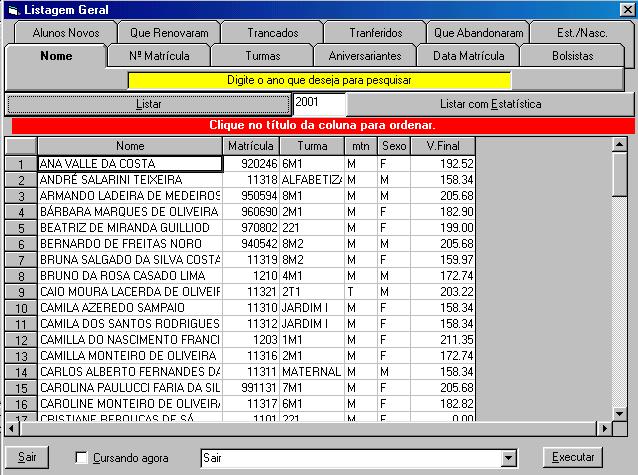Close the Listagem Geral window
The height and width of the screenshot is (475, 638).
[x=625, y=9]
